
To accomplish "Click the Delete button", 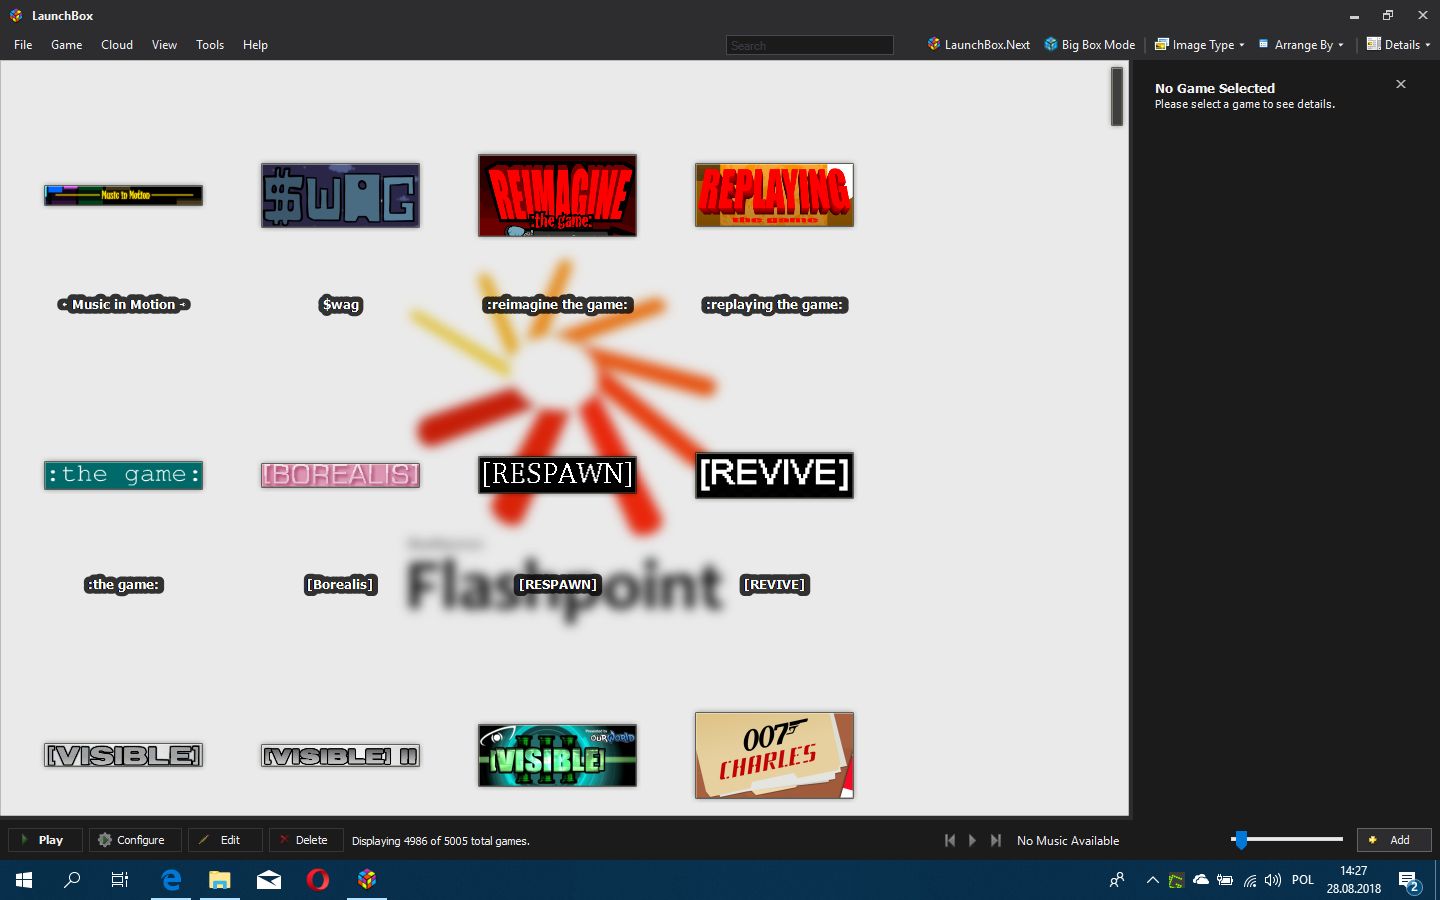I will tap(305, 840).
